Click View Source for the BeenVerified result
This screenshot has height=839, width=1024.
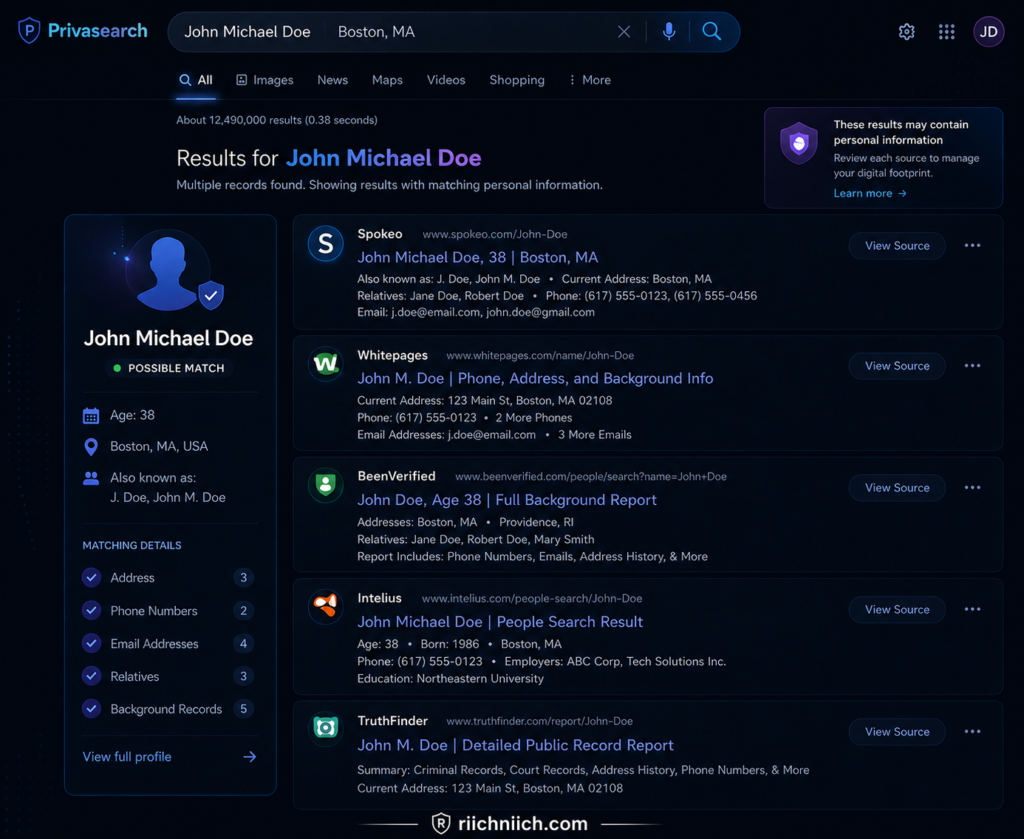pyautogui.click(x=897, y=488)
